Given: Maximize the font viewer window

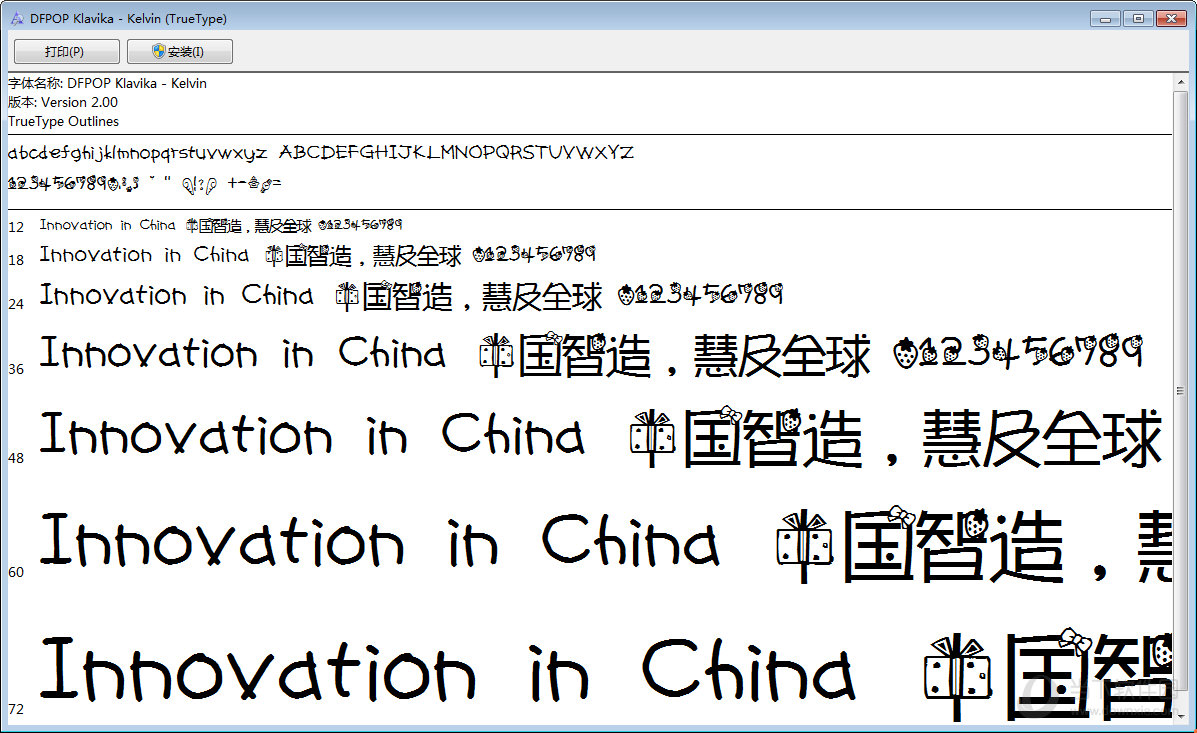Looking at the screenshot, I should [1137, 18].
